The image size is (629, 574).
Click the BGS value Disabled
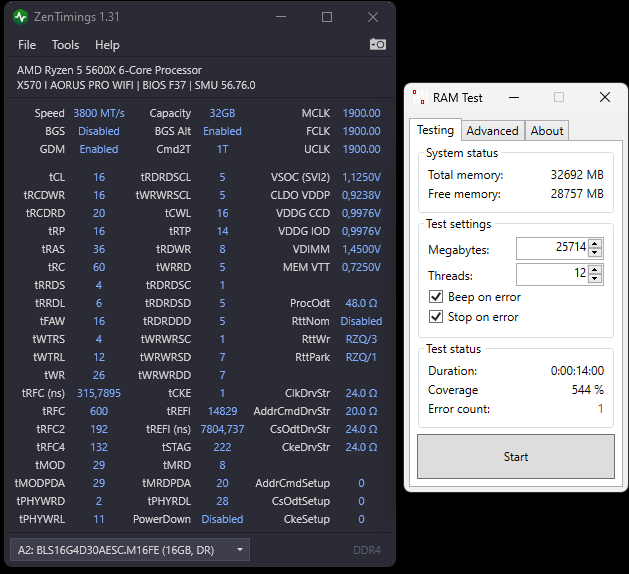(x=99, y=131)
